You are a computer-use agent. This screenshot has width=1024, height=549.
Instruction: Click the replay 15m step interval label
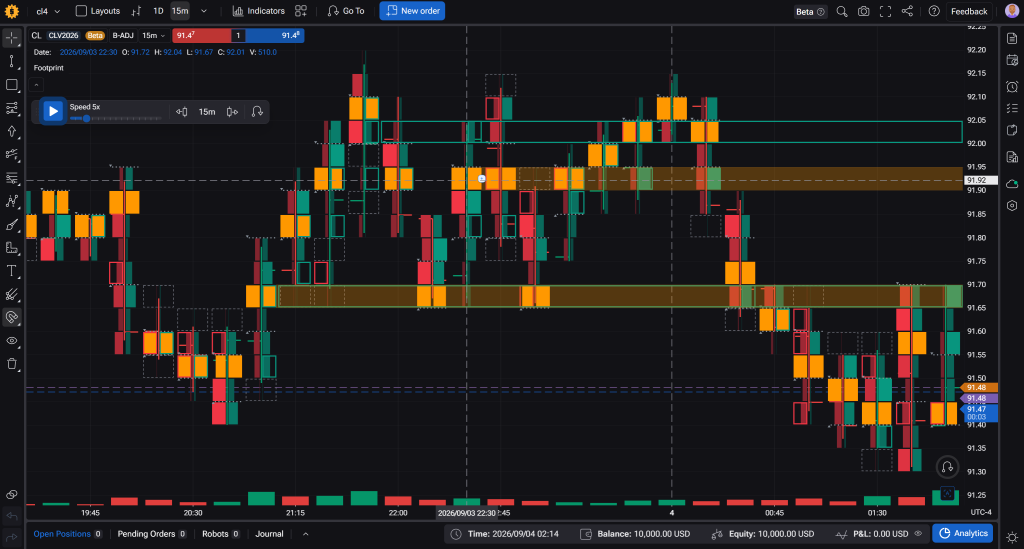207,112
